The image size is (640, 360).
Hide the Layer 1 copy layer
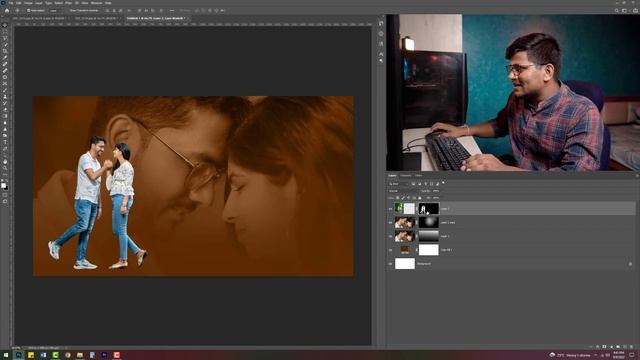(x=390, y=222)
